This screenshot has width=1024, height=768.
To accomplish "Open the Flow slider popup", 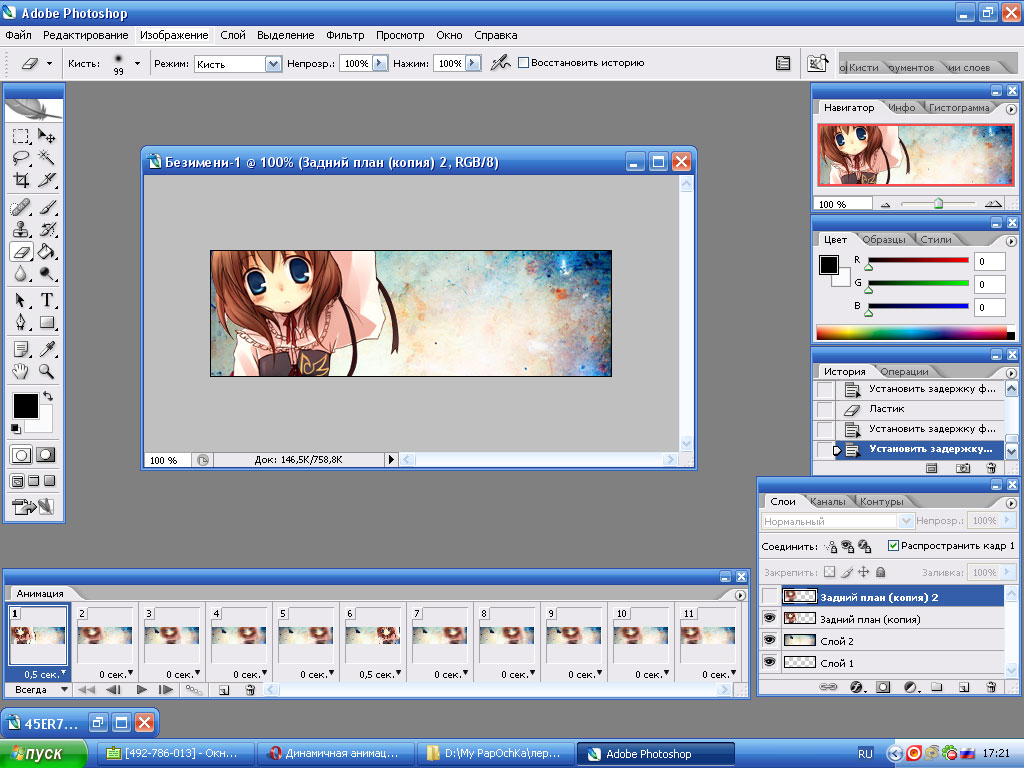I will tap(473, 63).
